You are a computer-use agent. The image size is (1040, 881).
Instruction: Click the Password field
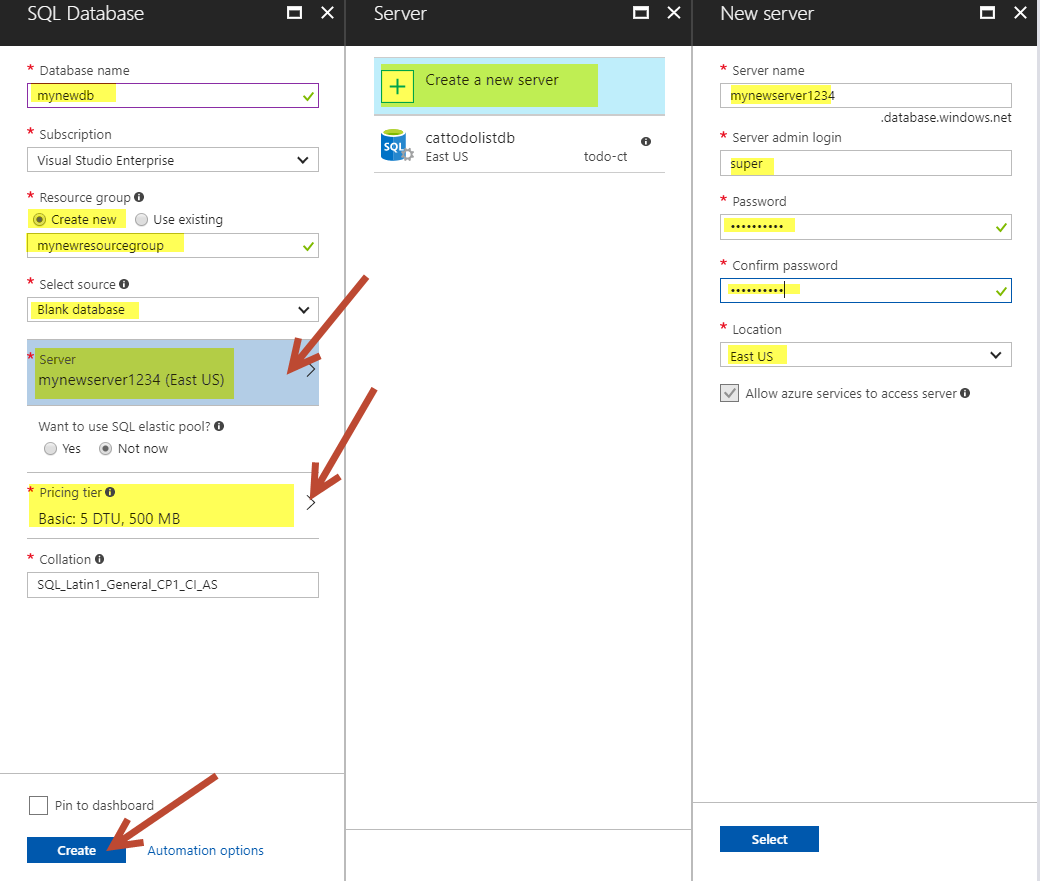(866, 227)
